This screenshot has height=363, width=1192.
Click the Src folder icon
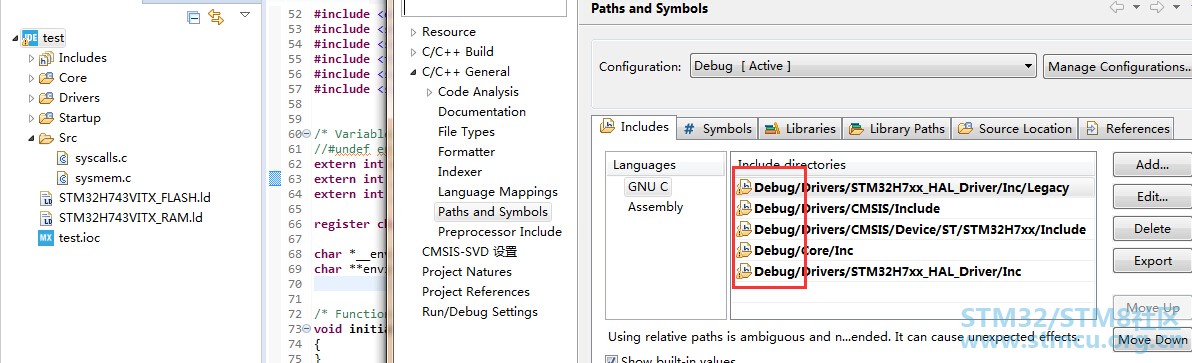(x=46, y=138)
